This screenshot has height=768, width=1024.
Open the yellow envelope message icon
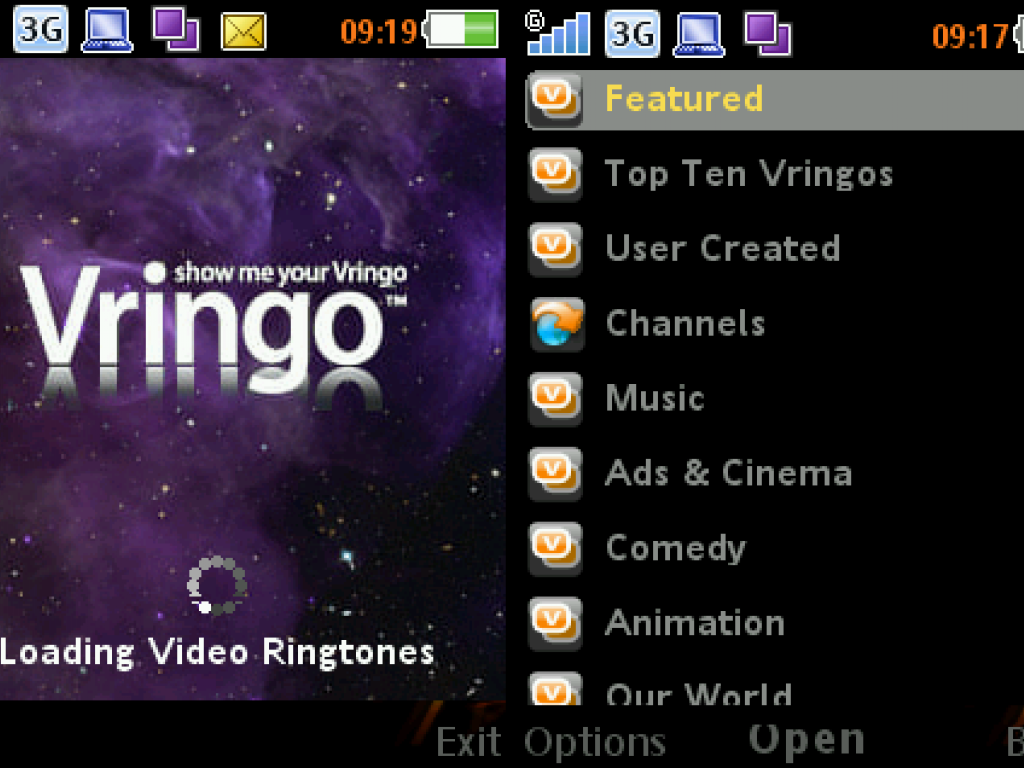click(x=244, y=31)
